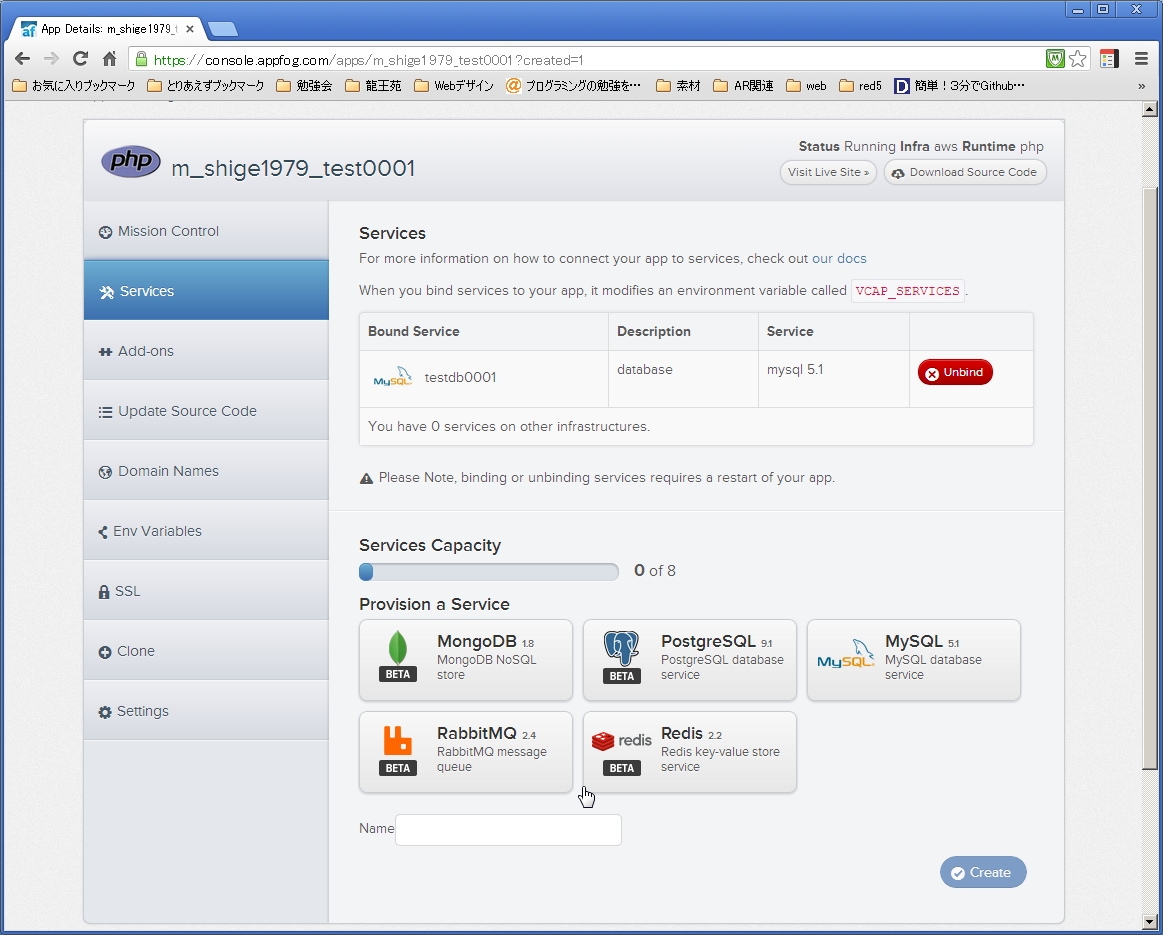Open the 素材 bookmark folder
Viewport: 1163px width, 935px height.
(679, 86)
